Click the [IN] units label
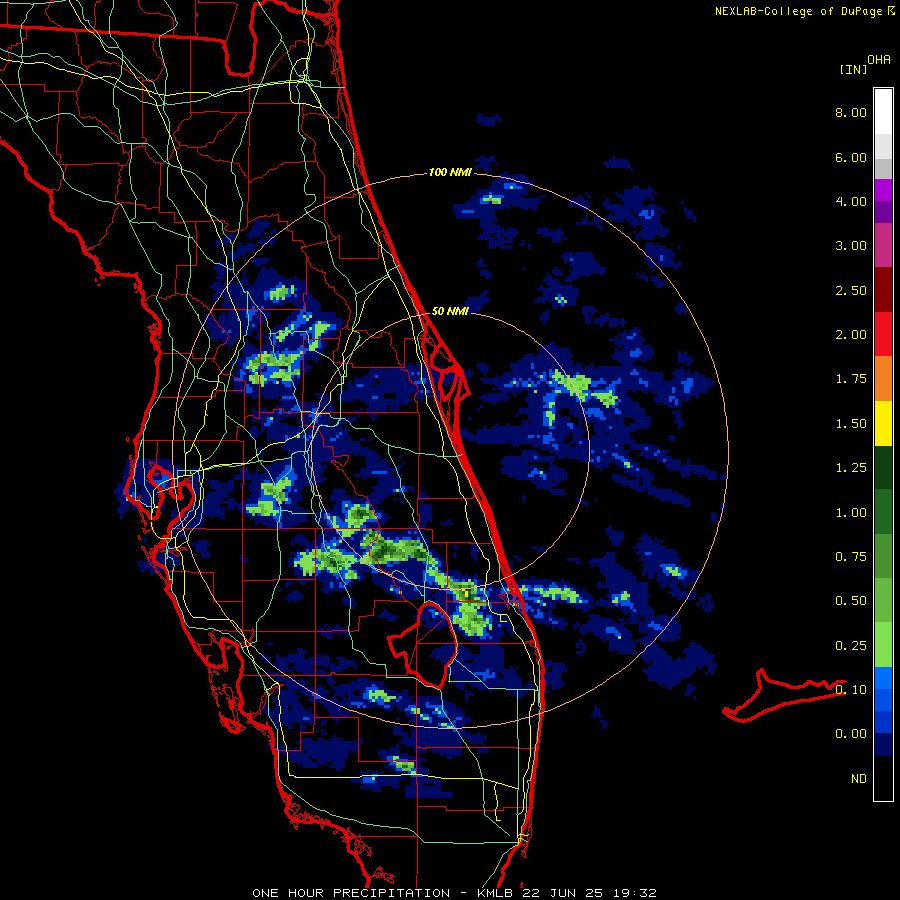Image resolution: width=900 pixels, height=900 pixels. point(854,69)
